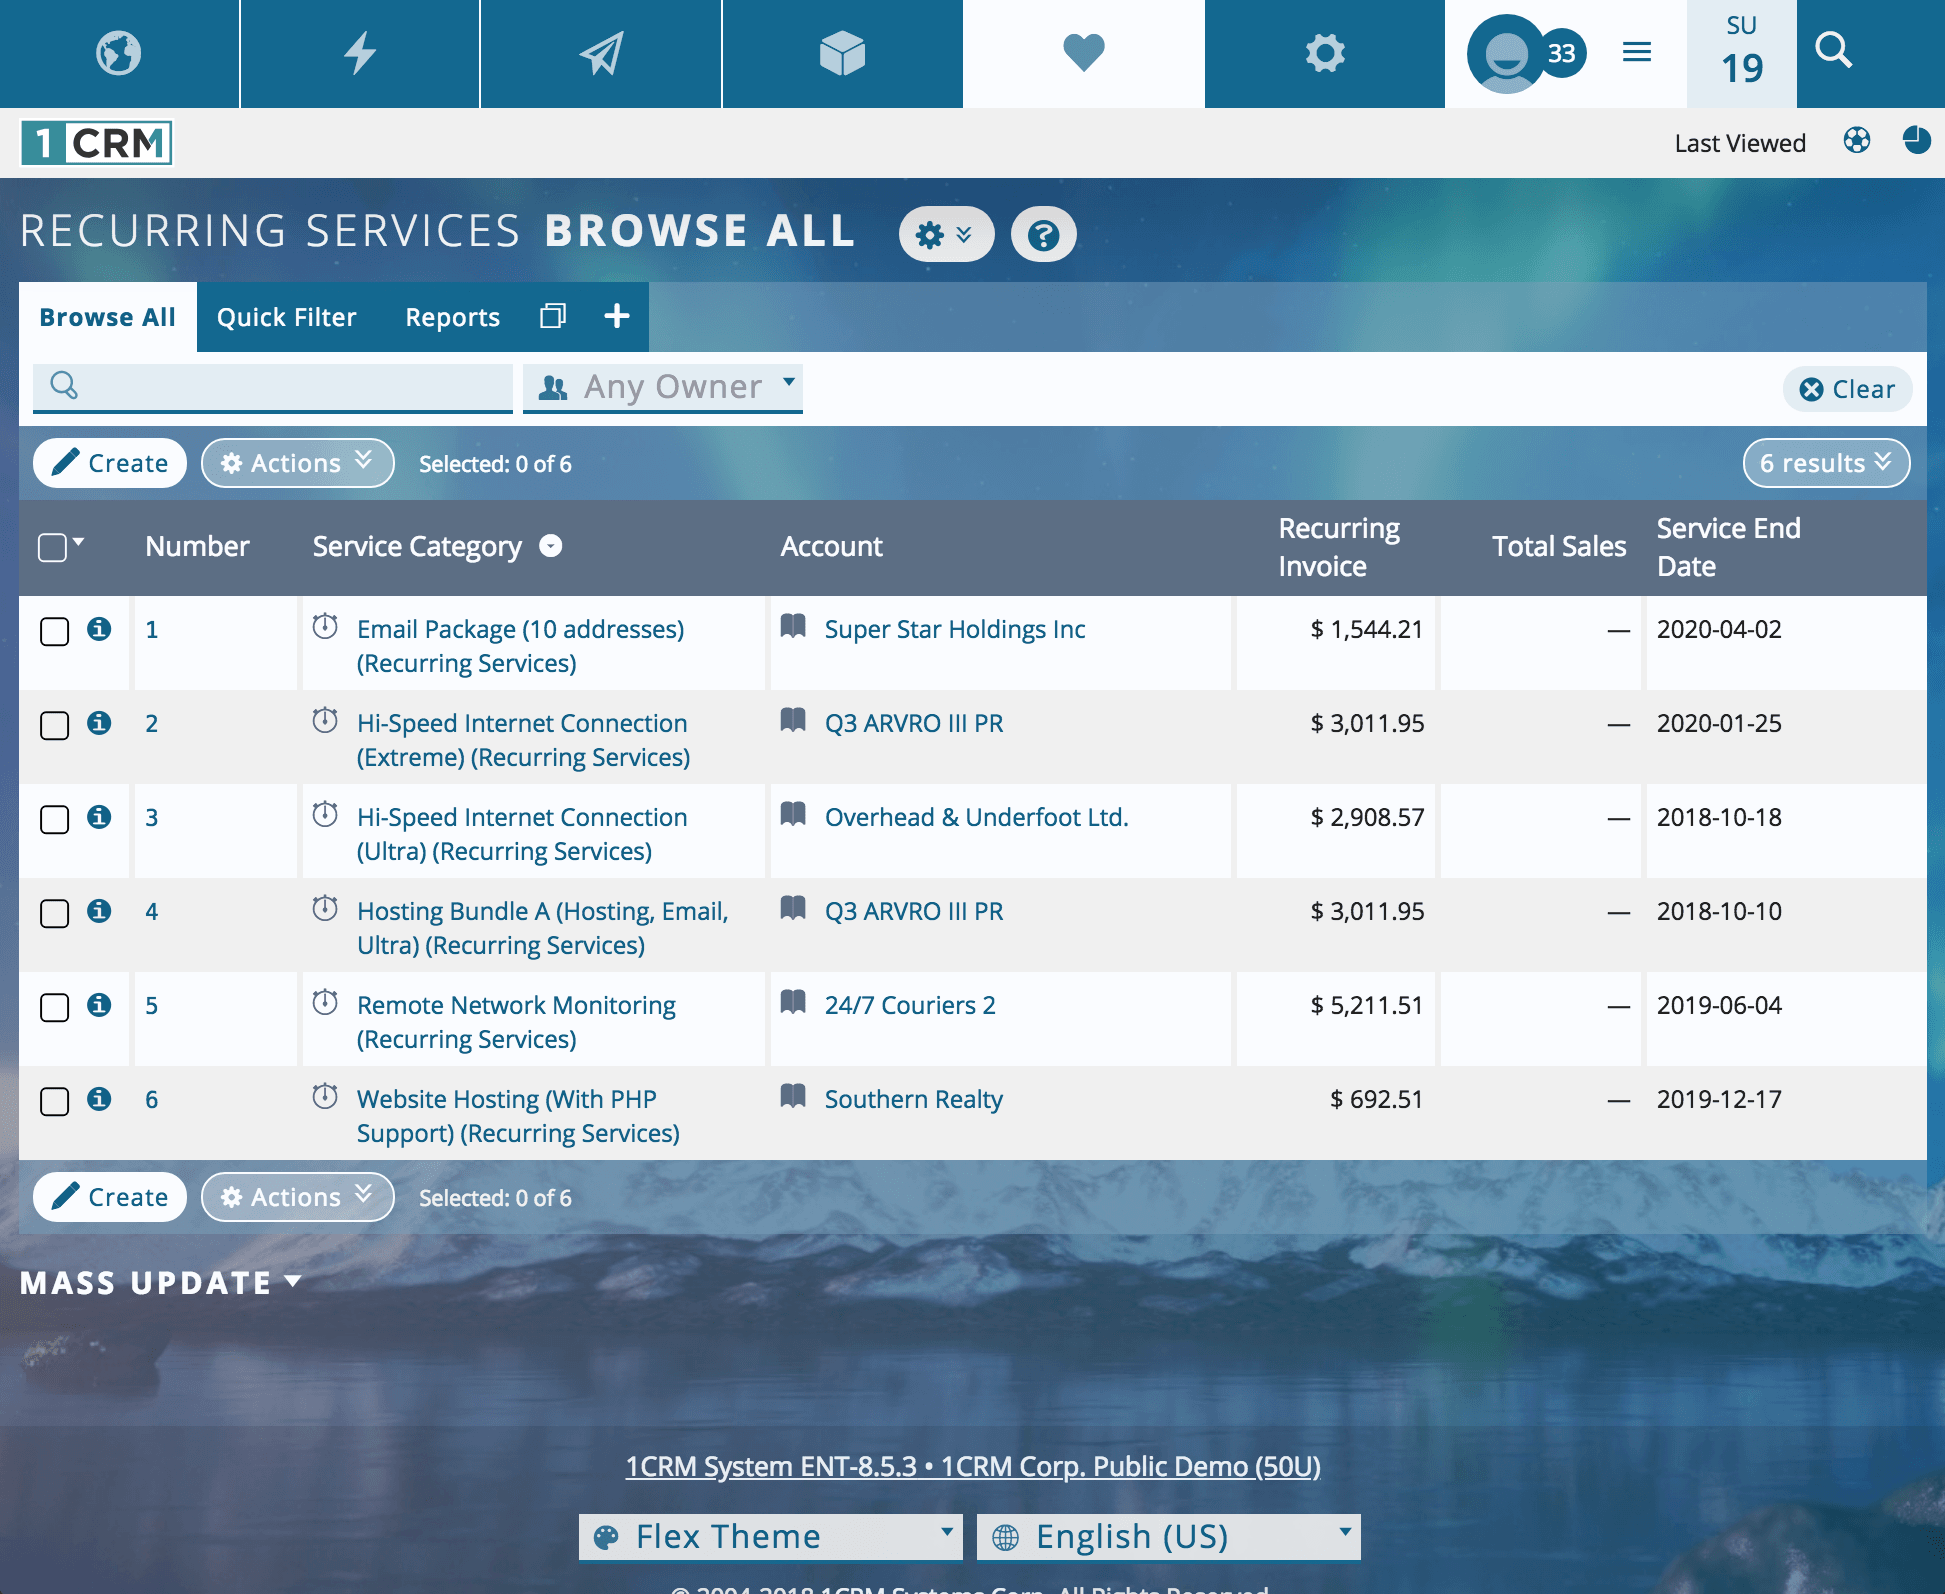This screenshot has width=1945, height=1594.
Task: Select the heart navigation tab
Action: pyautogui.click(x=1084, y=53)
